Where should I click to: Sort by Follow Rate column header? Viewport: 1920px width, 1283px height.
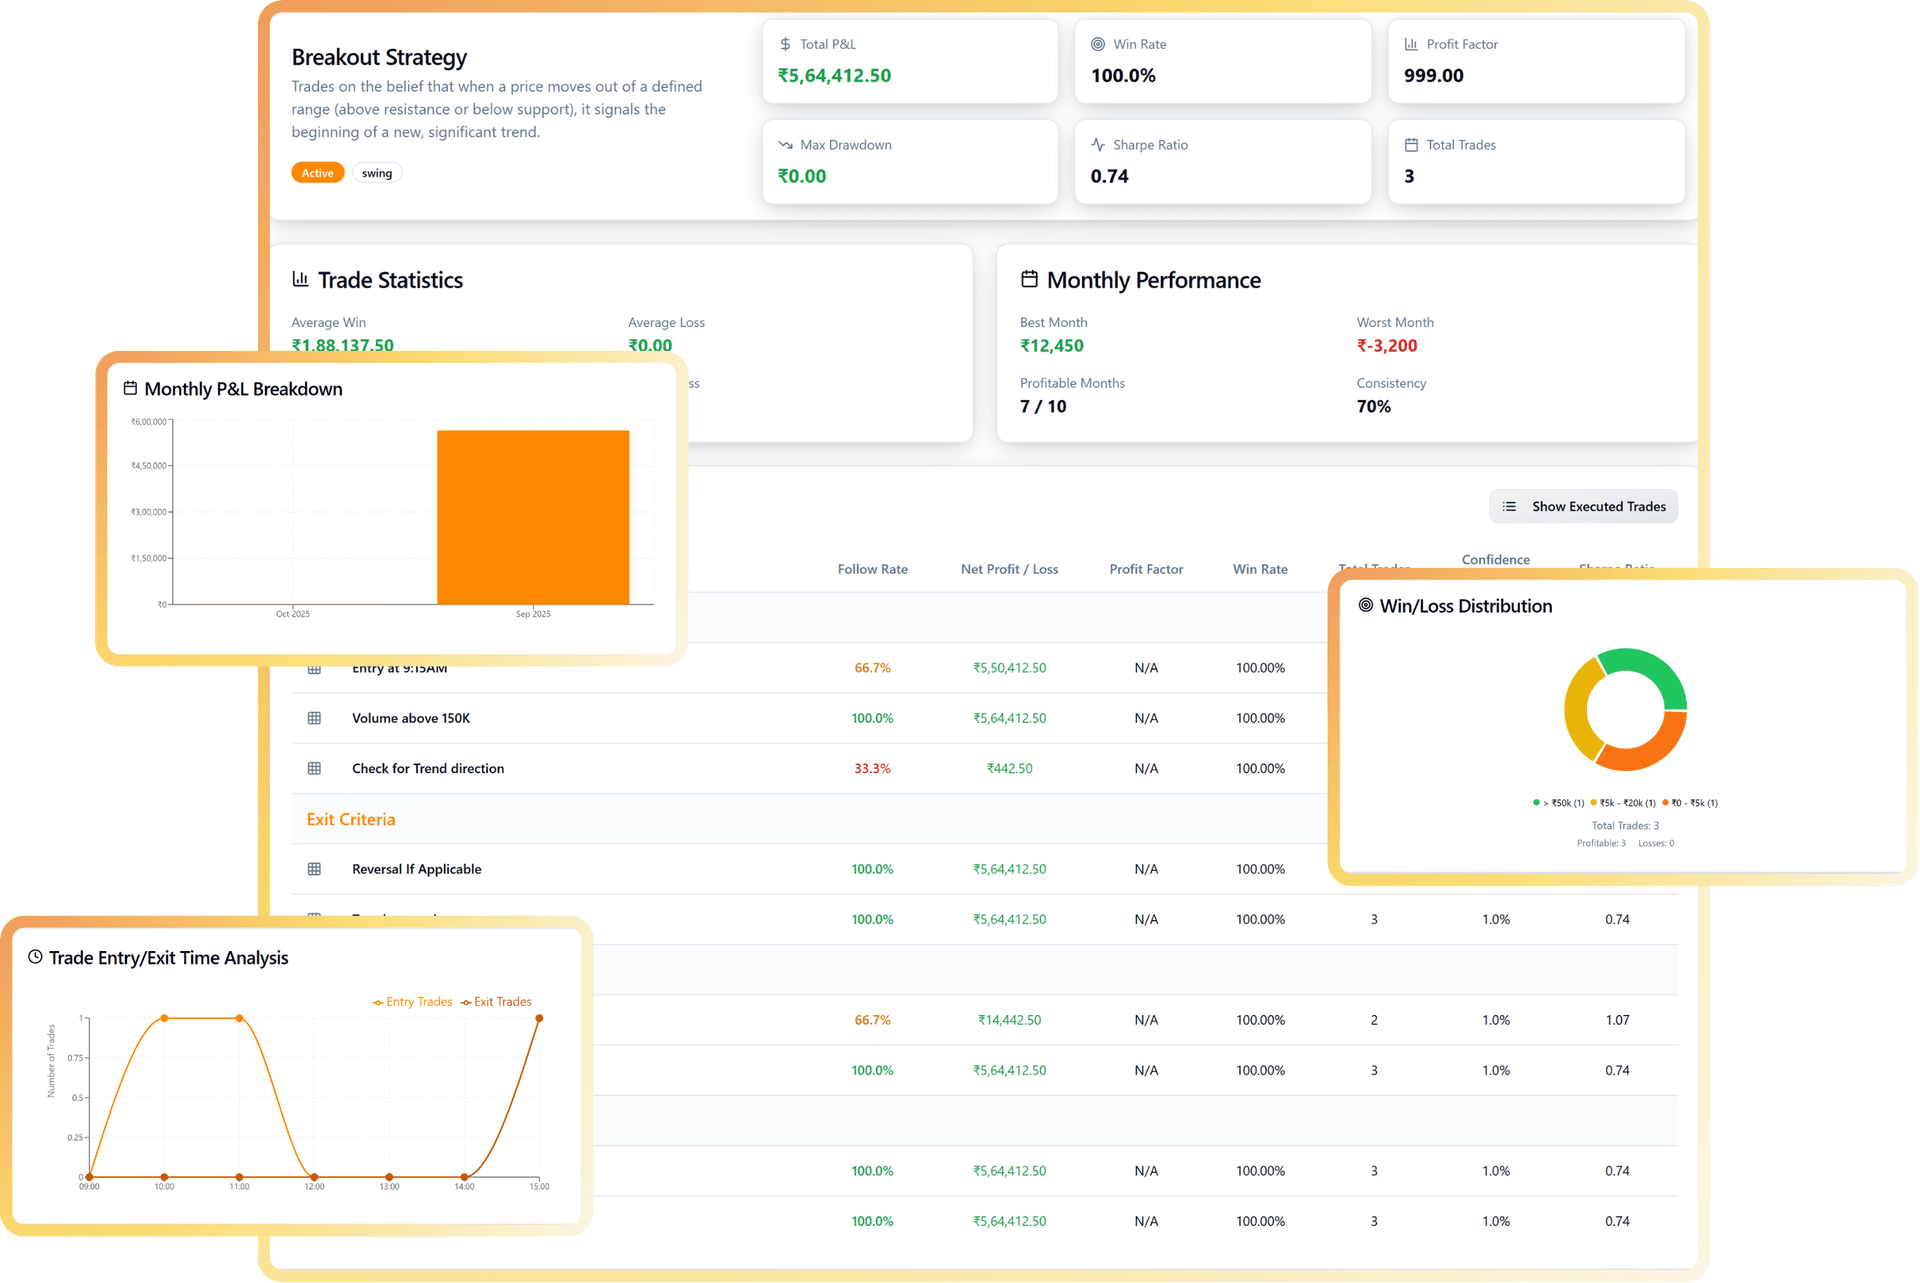click(x=872, y=569)
